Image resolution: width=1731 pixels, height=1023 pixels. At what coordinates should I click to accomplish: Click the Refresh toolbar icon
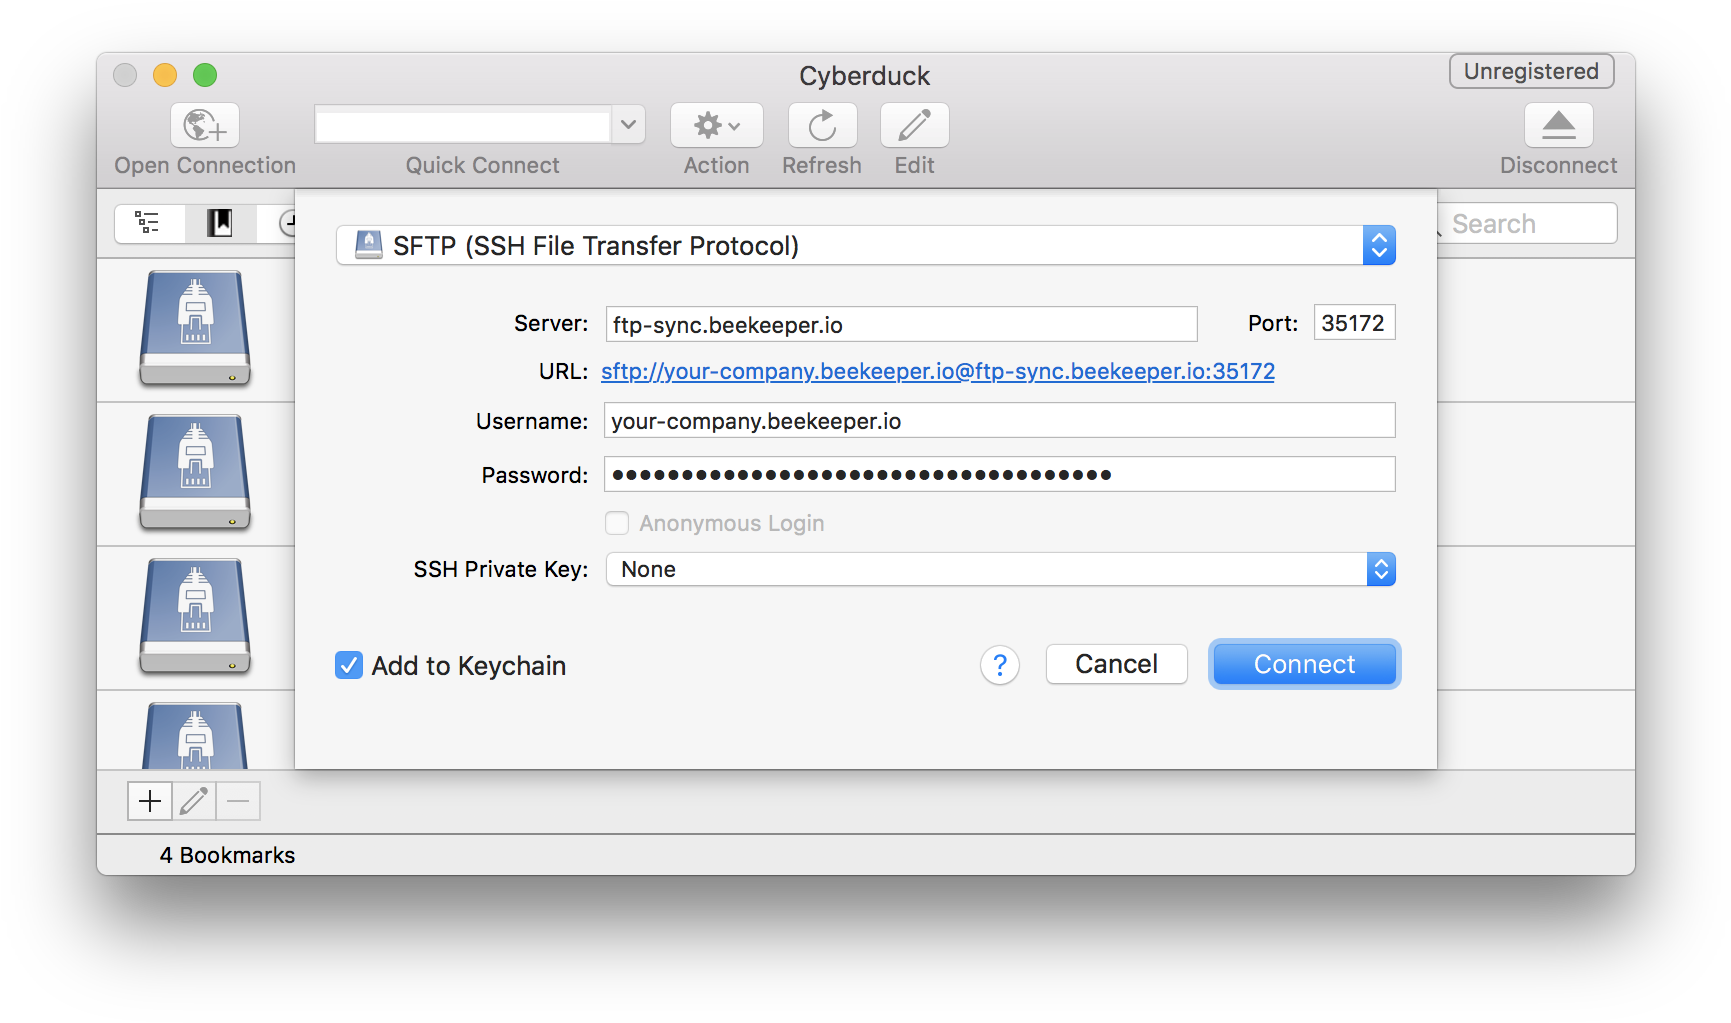[822, 125]
